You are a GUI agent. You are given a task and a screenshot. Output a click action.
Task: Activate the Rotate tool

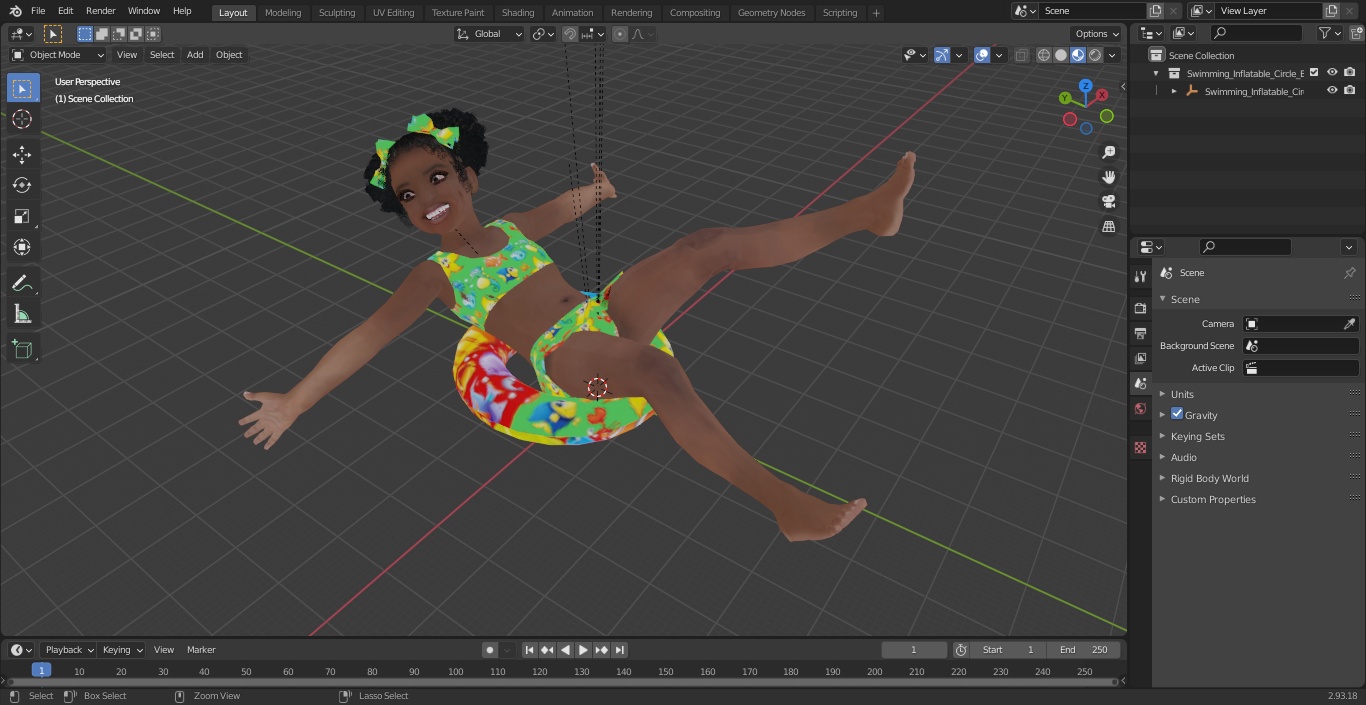click(22, 185)
